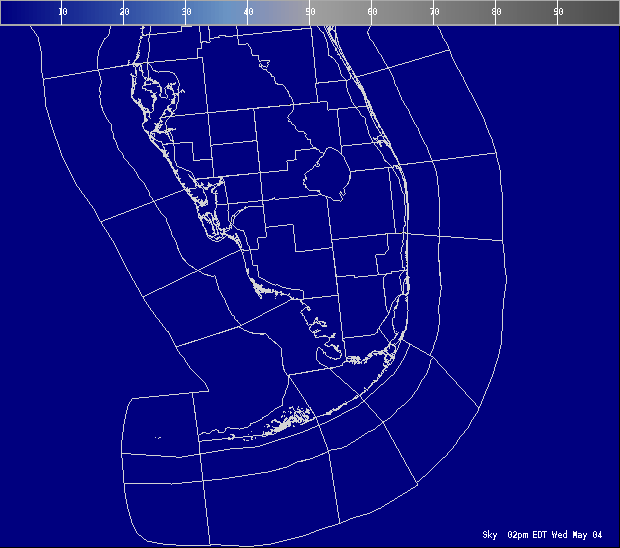The height and width of the screenshot is (548, 620).
Task: Click the "20" mark on the color scale
Action: 124,12
